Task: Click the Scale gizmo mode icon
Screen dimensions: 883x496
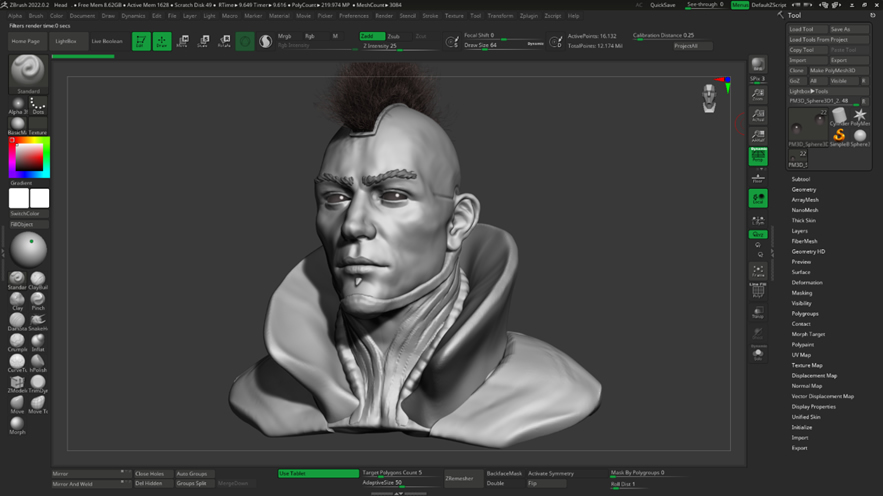Action: tap(203, 41)
